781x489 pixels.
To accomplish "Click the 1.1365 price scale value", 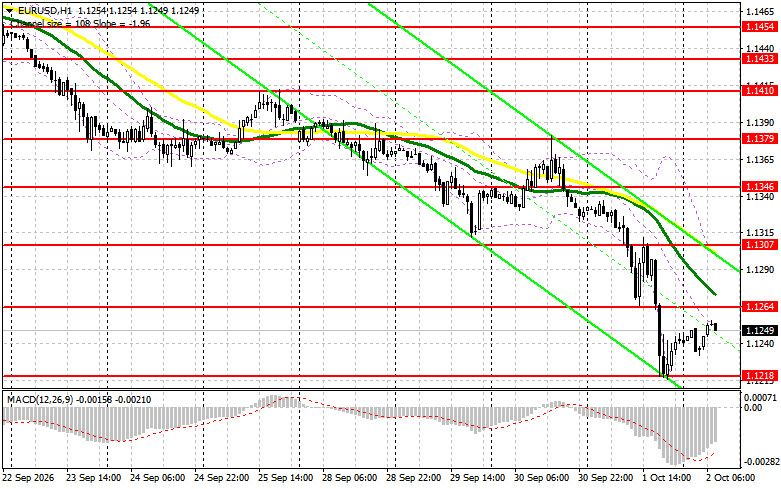I will [760, 159].
